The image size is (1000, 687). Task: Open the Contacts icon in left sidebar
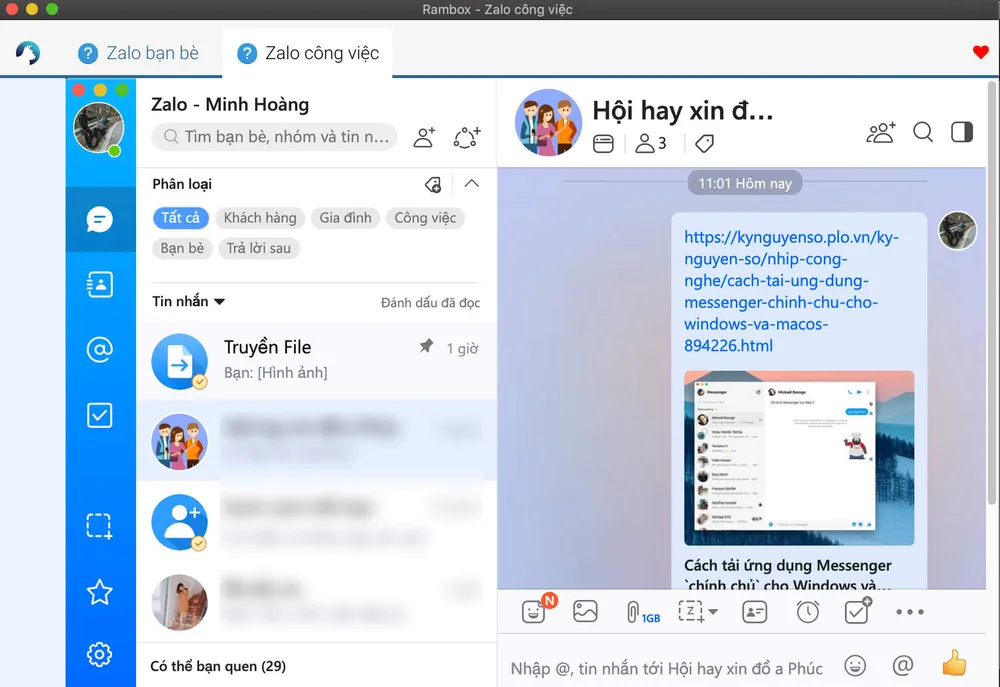tap(99, 284)
